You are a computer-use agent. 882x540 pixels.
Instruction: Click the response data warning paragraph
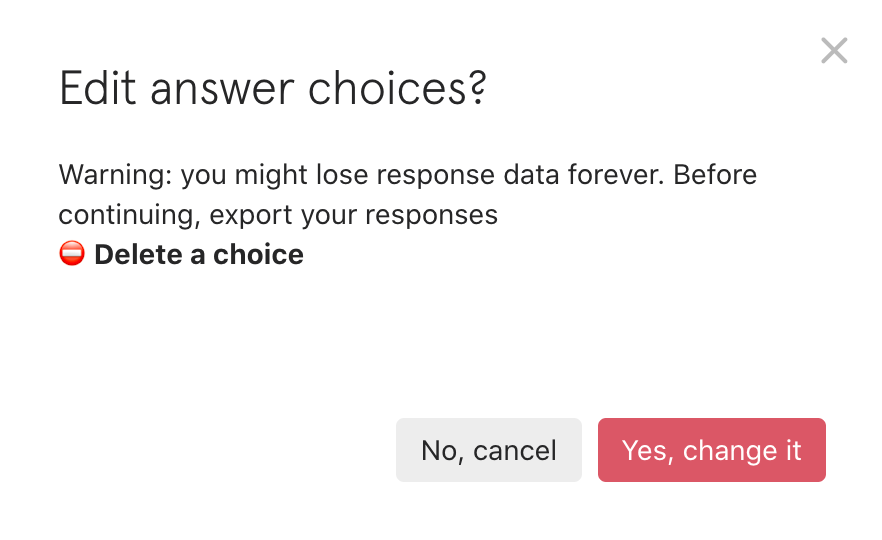click(x=408, y=195)
